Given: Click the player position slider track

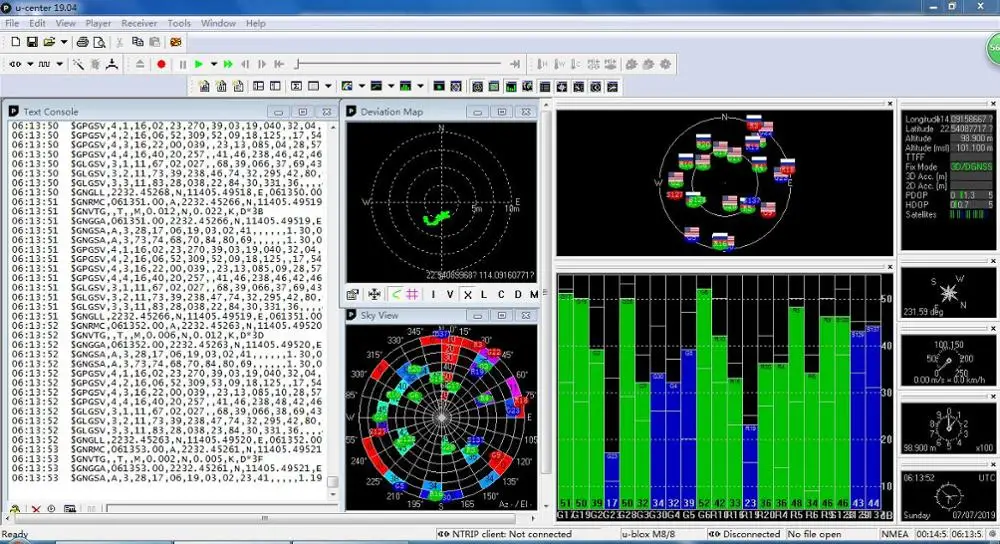Looking at the screenshot, I should click(399, 64).
